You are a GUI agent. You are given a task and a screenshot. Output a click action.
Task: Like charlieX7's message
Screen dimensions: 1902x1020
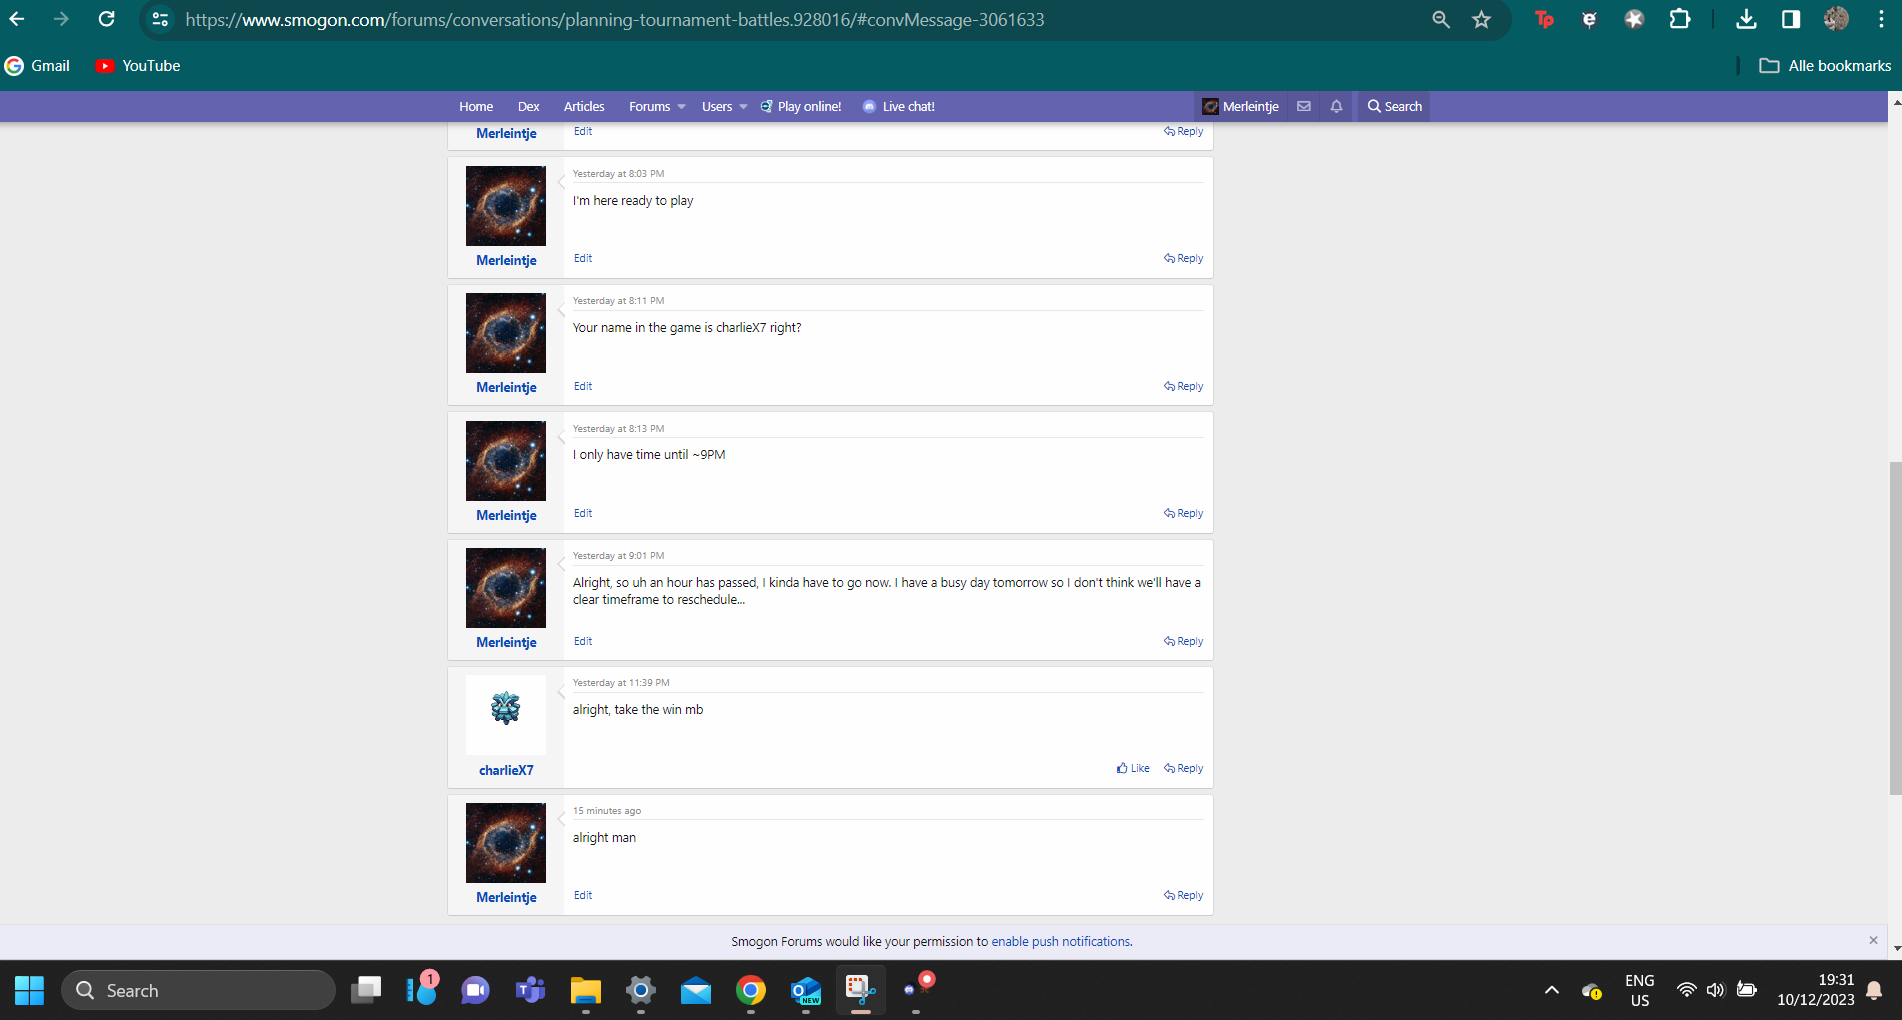click(x=1133, y=768)
